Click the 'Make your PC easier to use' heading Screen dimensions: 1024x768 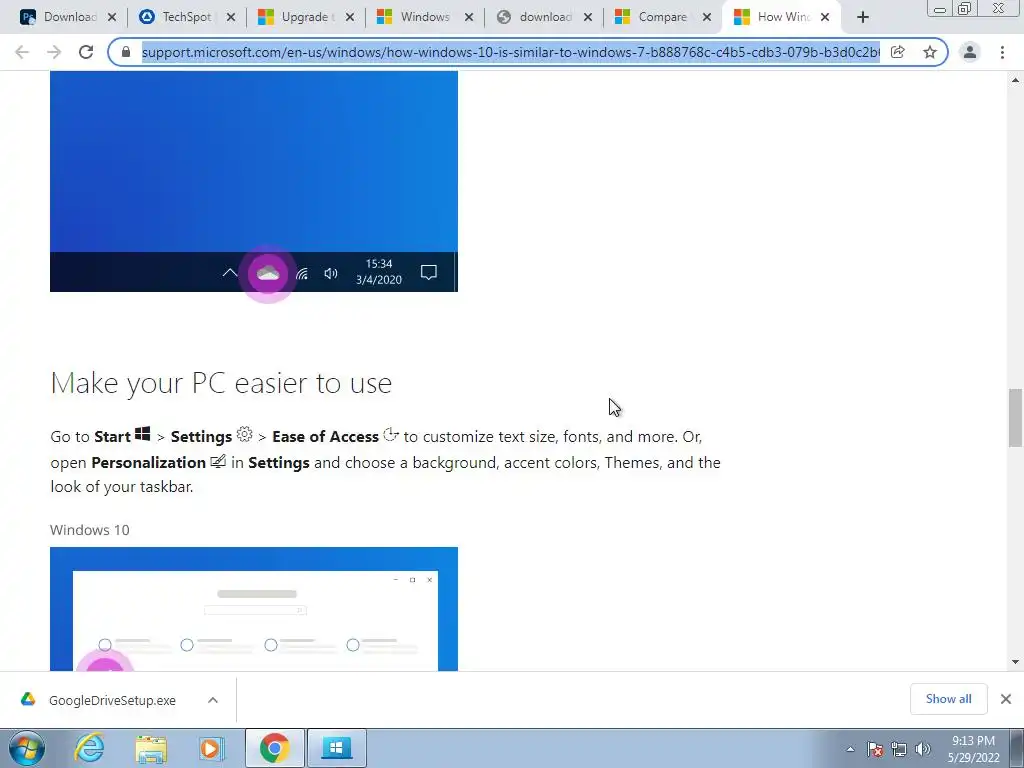(x=221, y=383)
